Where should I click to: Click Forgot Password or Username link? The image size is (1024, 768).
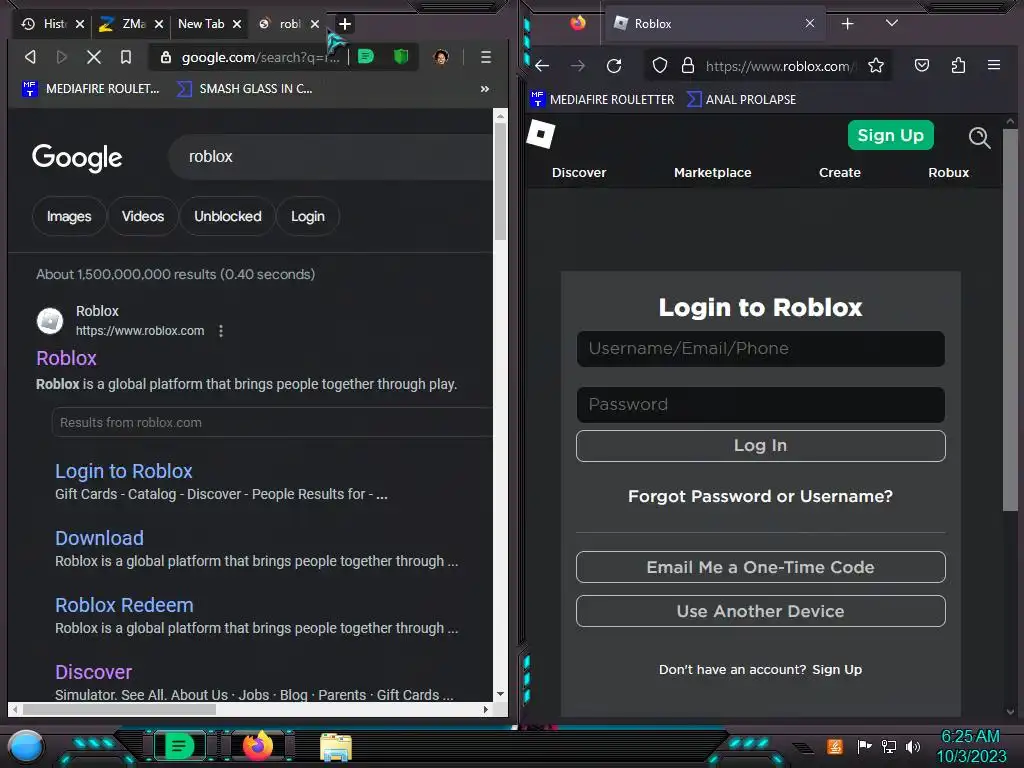(760, 496)
